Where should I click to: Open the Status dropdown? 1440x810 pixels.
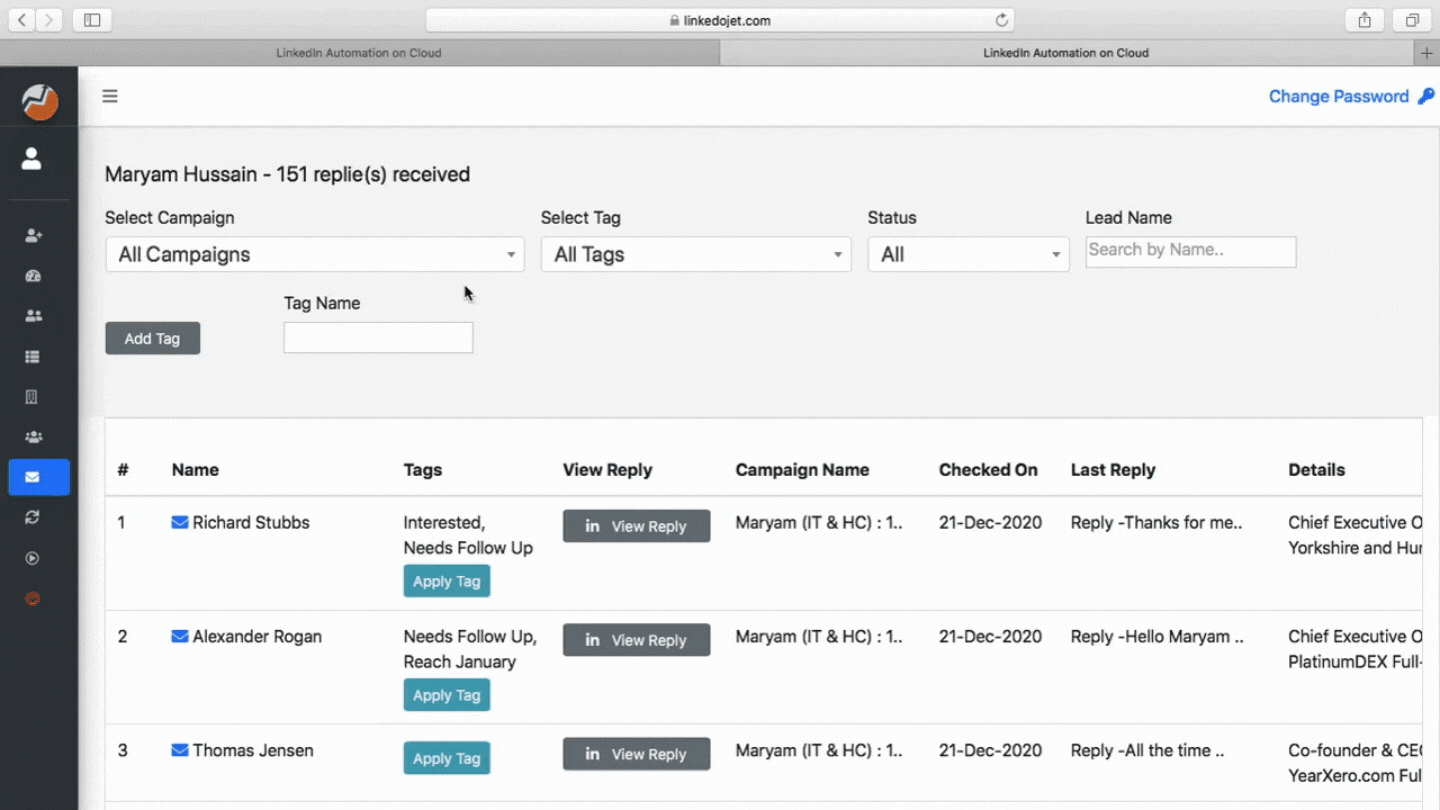[968, 254]
